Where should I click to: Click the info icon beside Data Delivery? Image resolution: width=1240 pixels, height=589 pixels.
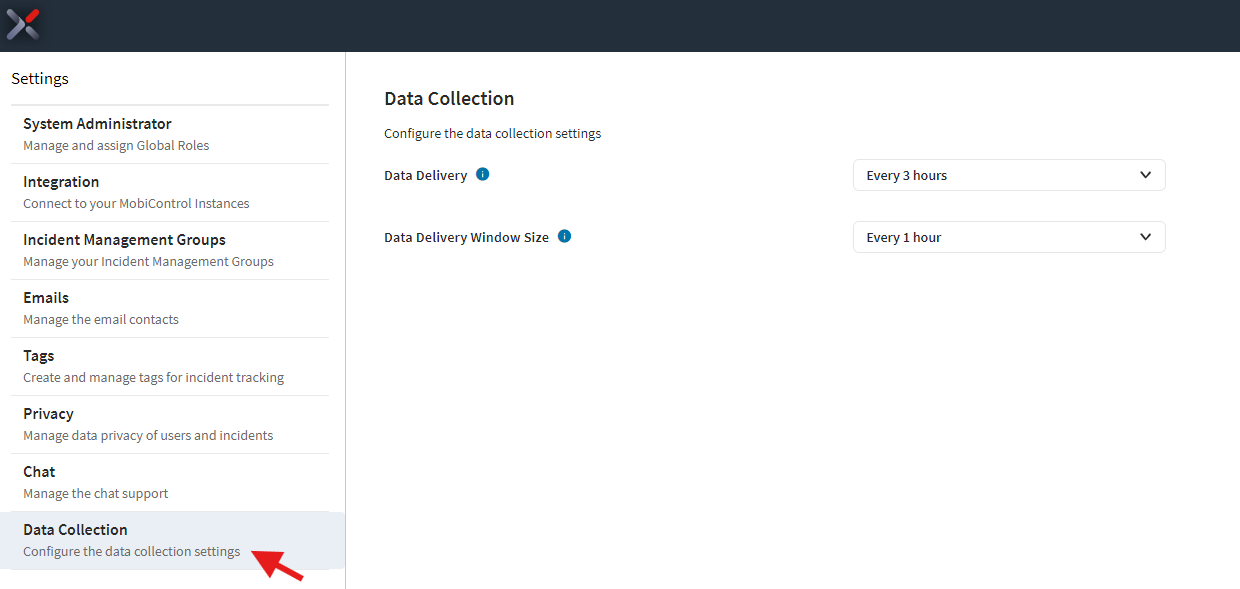point(483,174)
